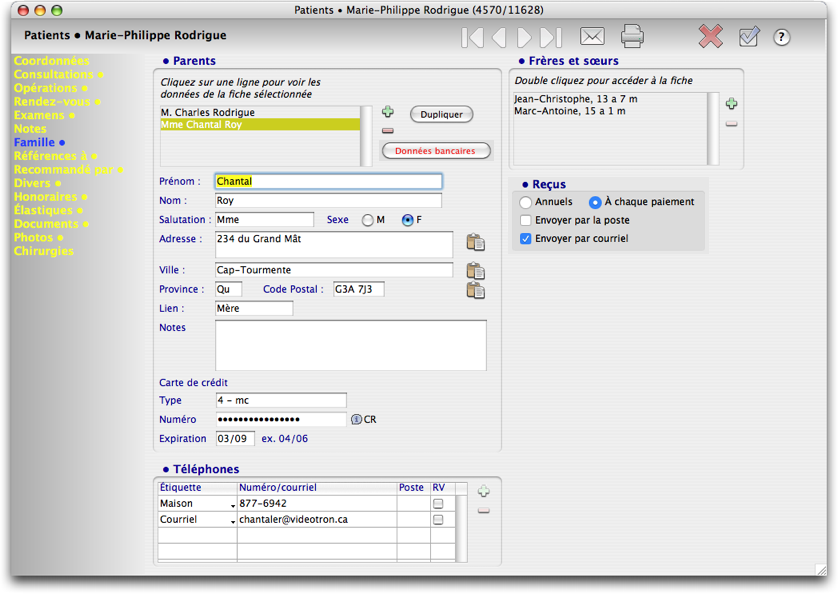The width and height of the screenshot is (838, 594).
Task: Select Mme Chantal Roy in parents list
Action: click(x=260, y=125)
